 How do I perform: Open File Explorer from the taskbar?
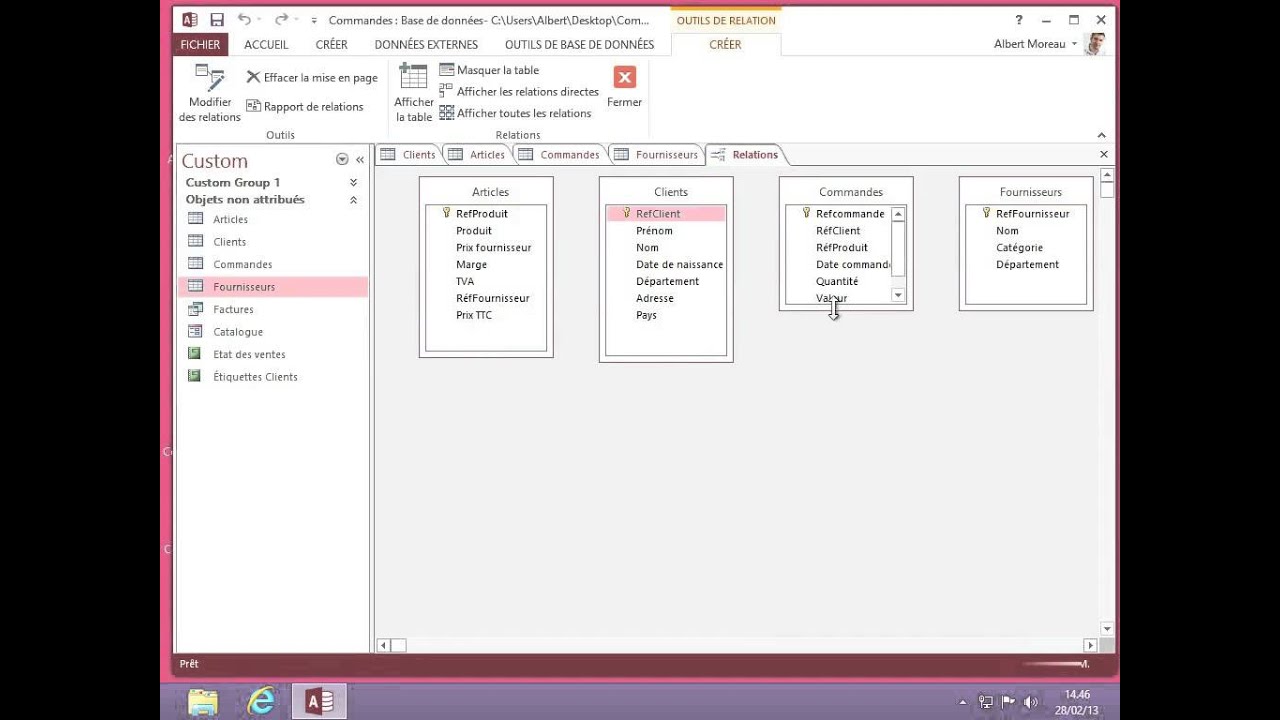[202, 702]
